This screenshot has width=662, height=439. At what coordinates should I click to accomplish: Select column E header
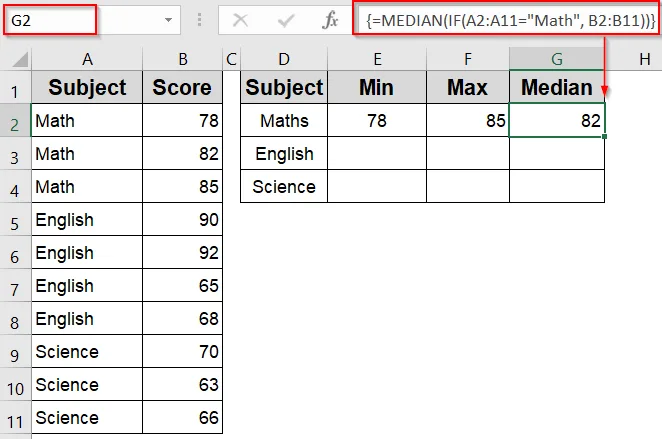click(x=377, y=59)
